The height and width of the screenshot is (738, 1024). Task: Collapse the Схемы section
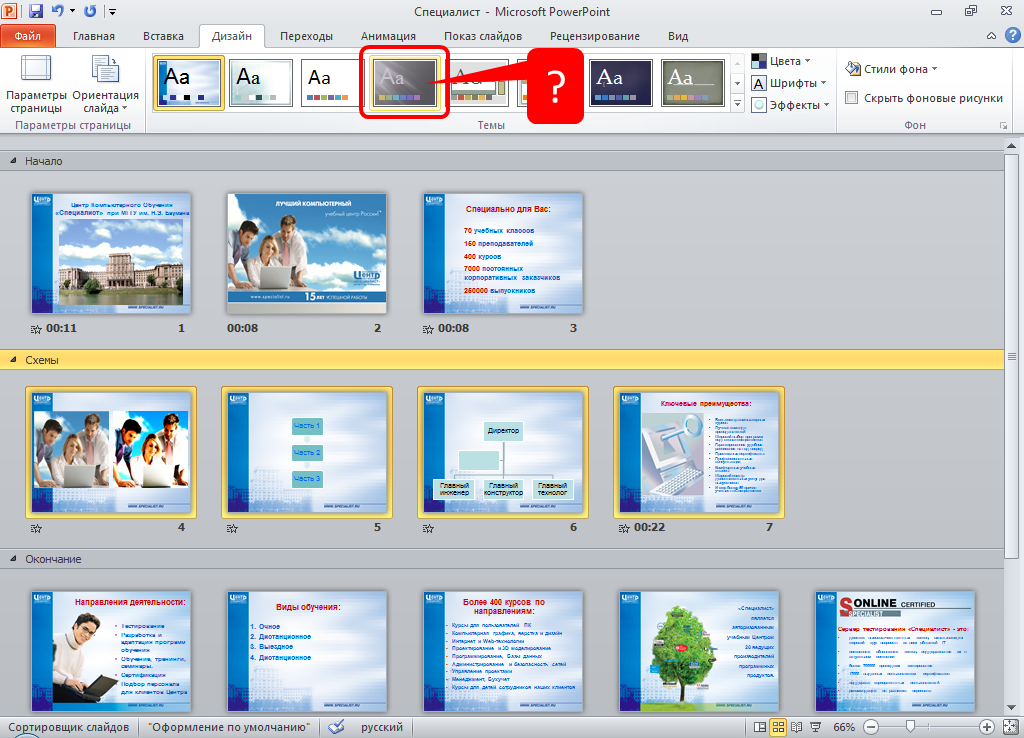coord(14,360)
